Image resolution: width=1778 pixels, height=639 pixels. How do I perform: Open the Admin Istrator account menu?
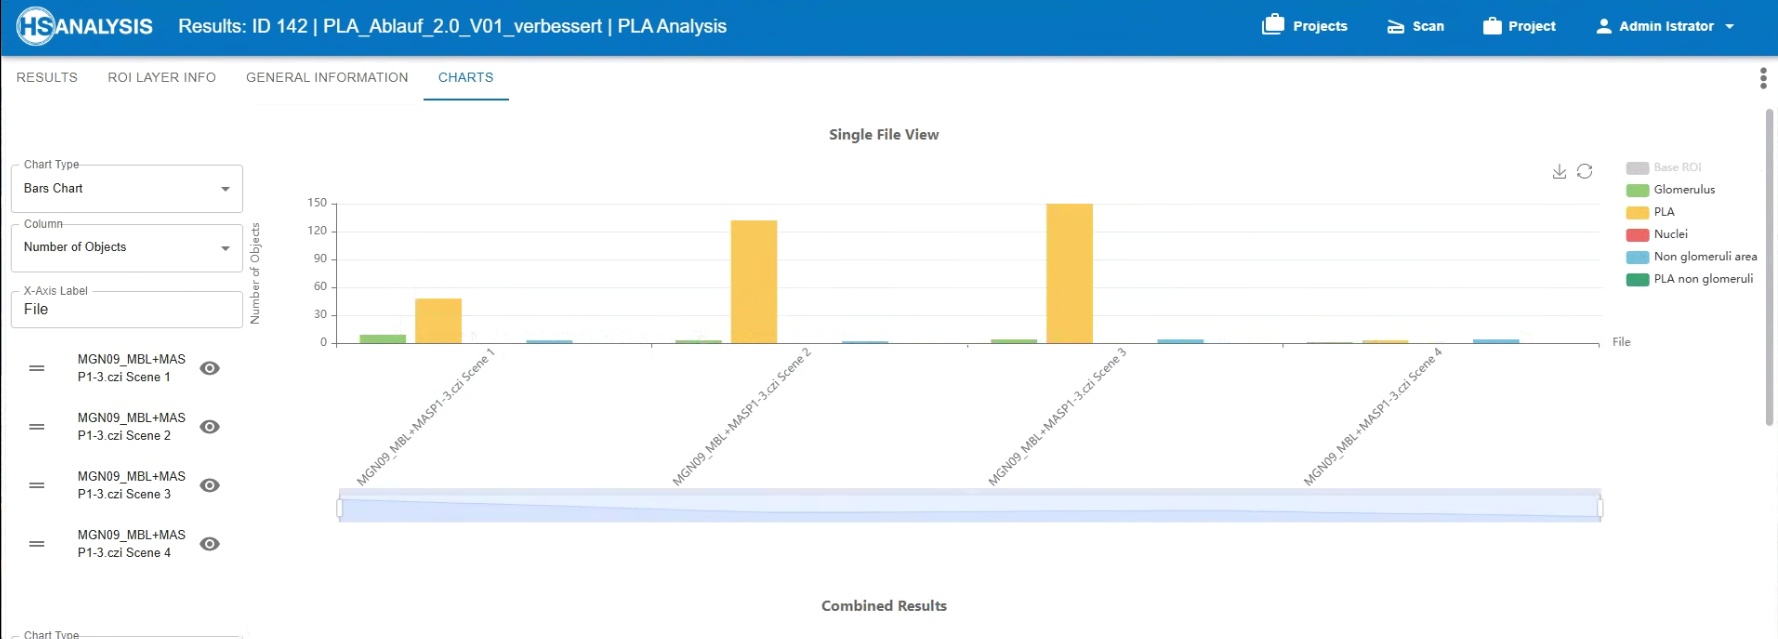point(1665,27)
